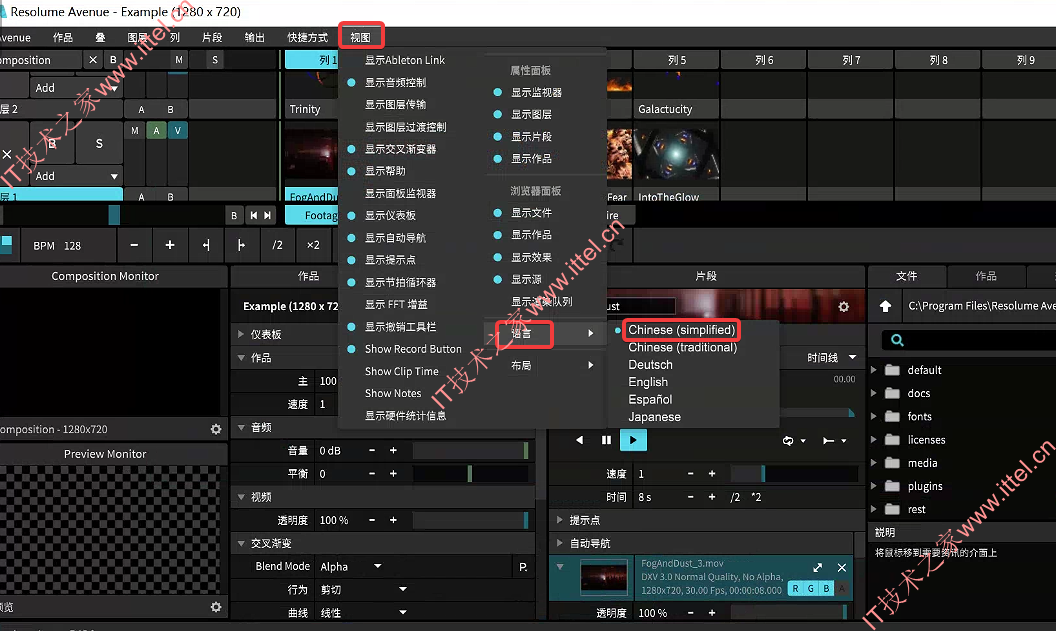Open layer 2 Add blend mode dropdown
This screenshot has width=1056, height=631.
(x=75, y=176)
